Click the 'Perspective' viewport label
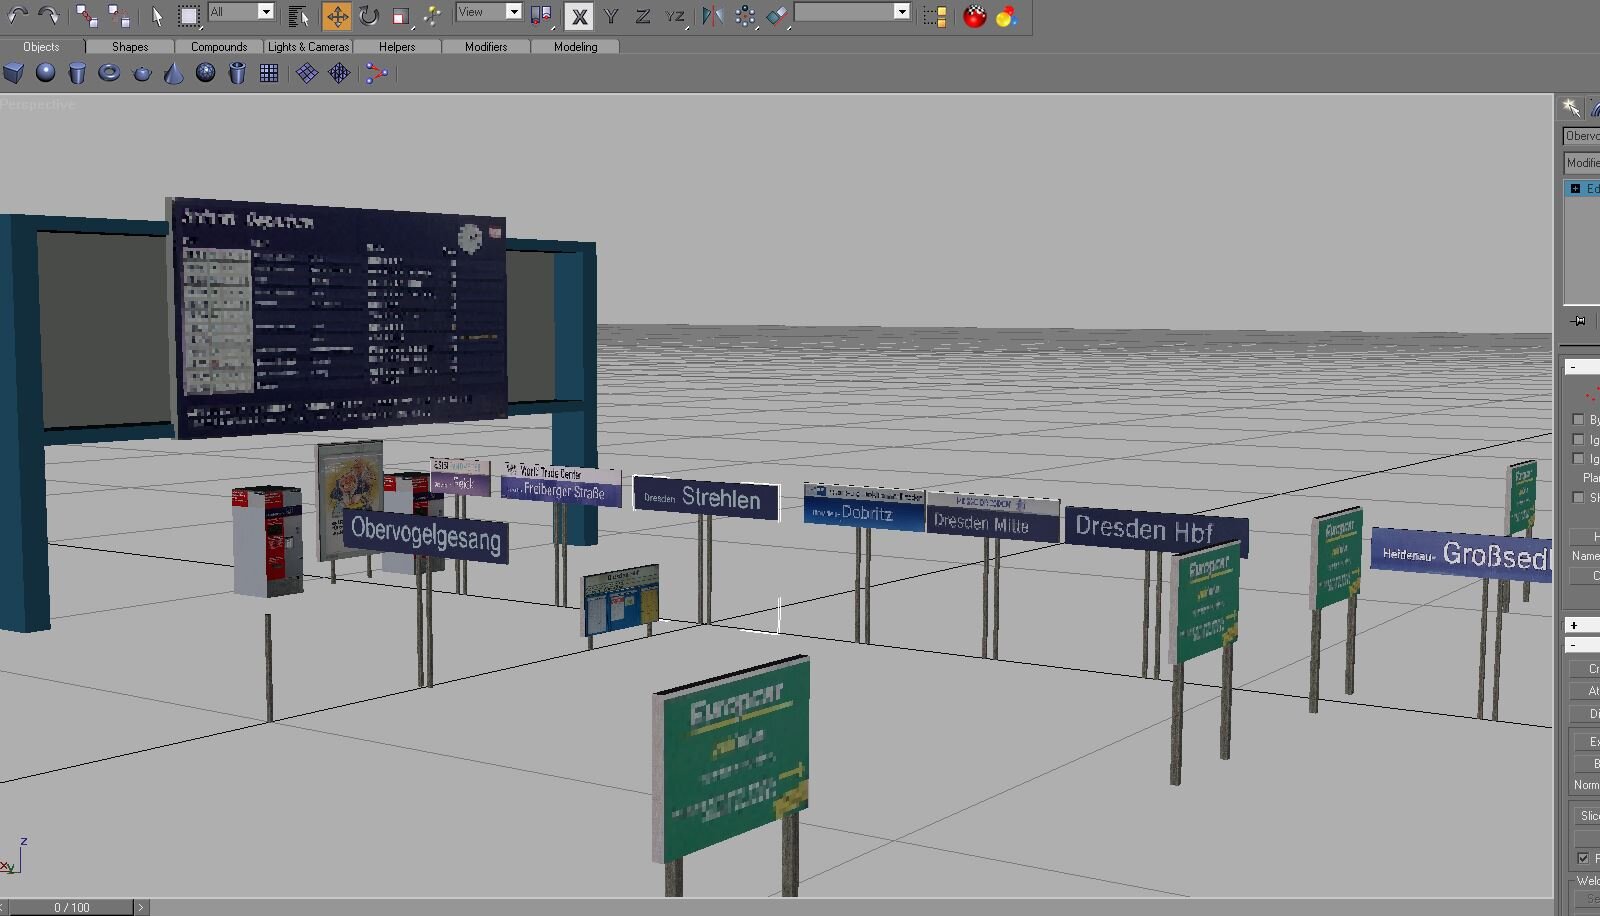Screen dimensions: 1600x916 (x=38, y=104)
